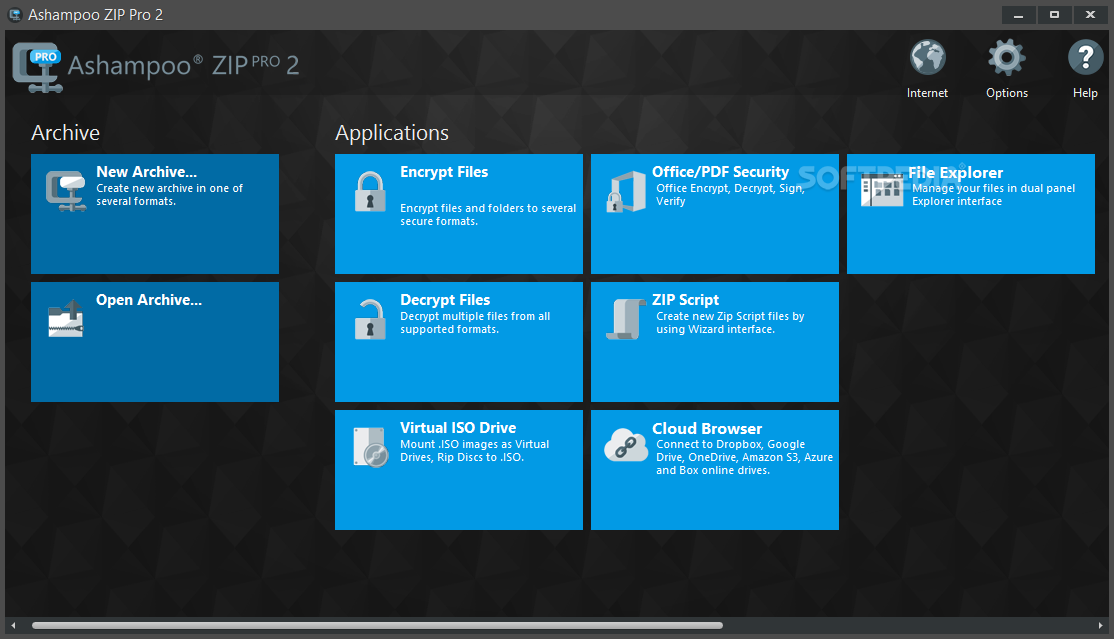Click the Options label text

pos(1007,93)
